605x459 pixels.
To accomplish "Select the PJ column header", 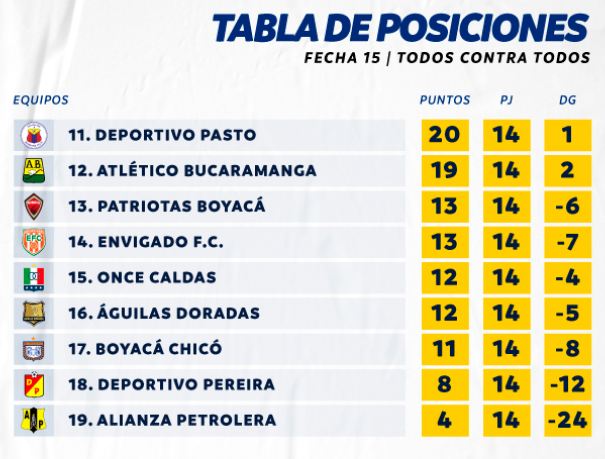I will tap(506, 100).
